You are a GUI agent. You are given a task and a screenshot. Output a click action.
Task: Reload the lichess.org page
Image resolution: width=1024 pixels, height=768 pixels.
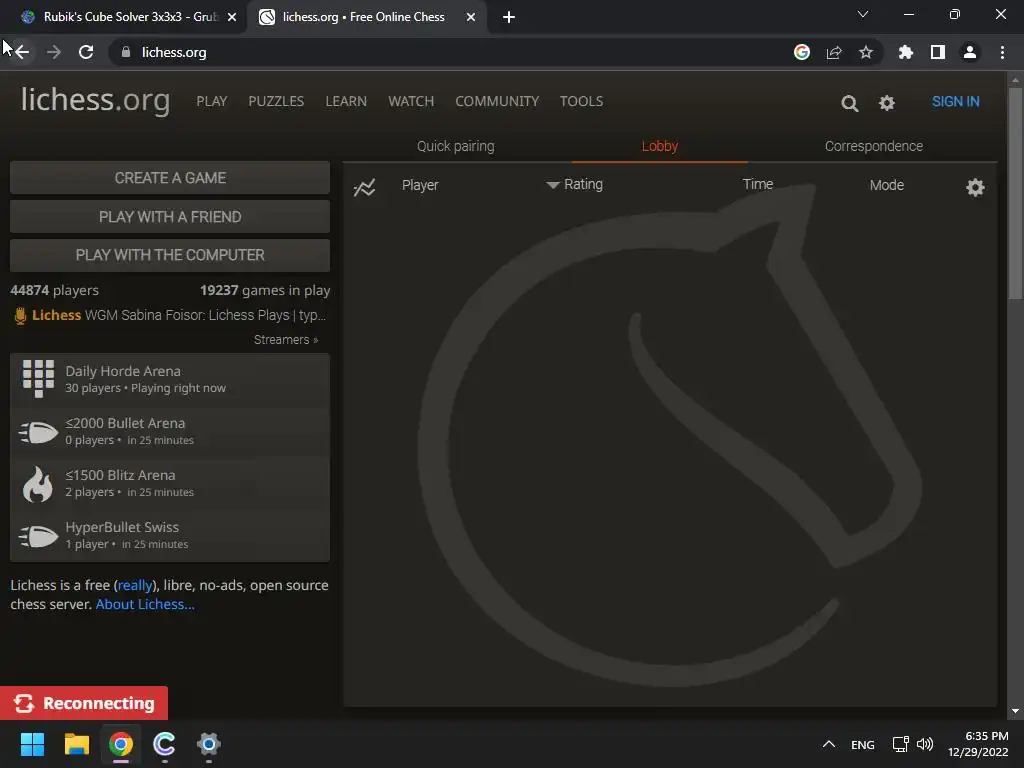tap(86, 52)
